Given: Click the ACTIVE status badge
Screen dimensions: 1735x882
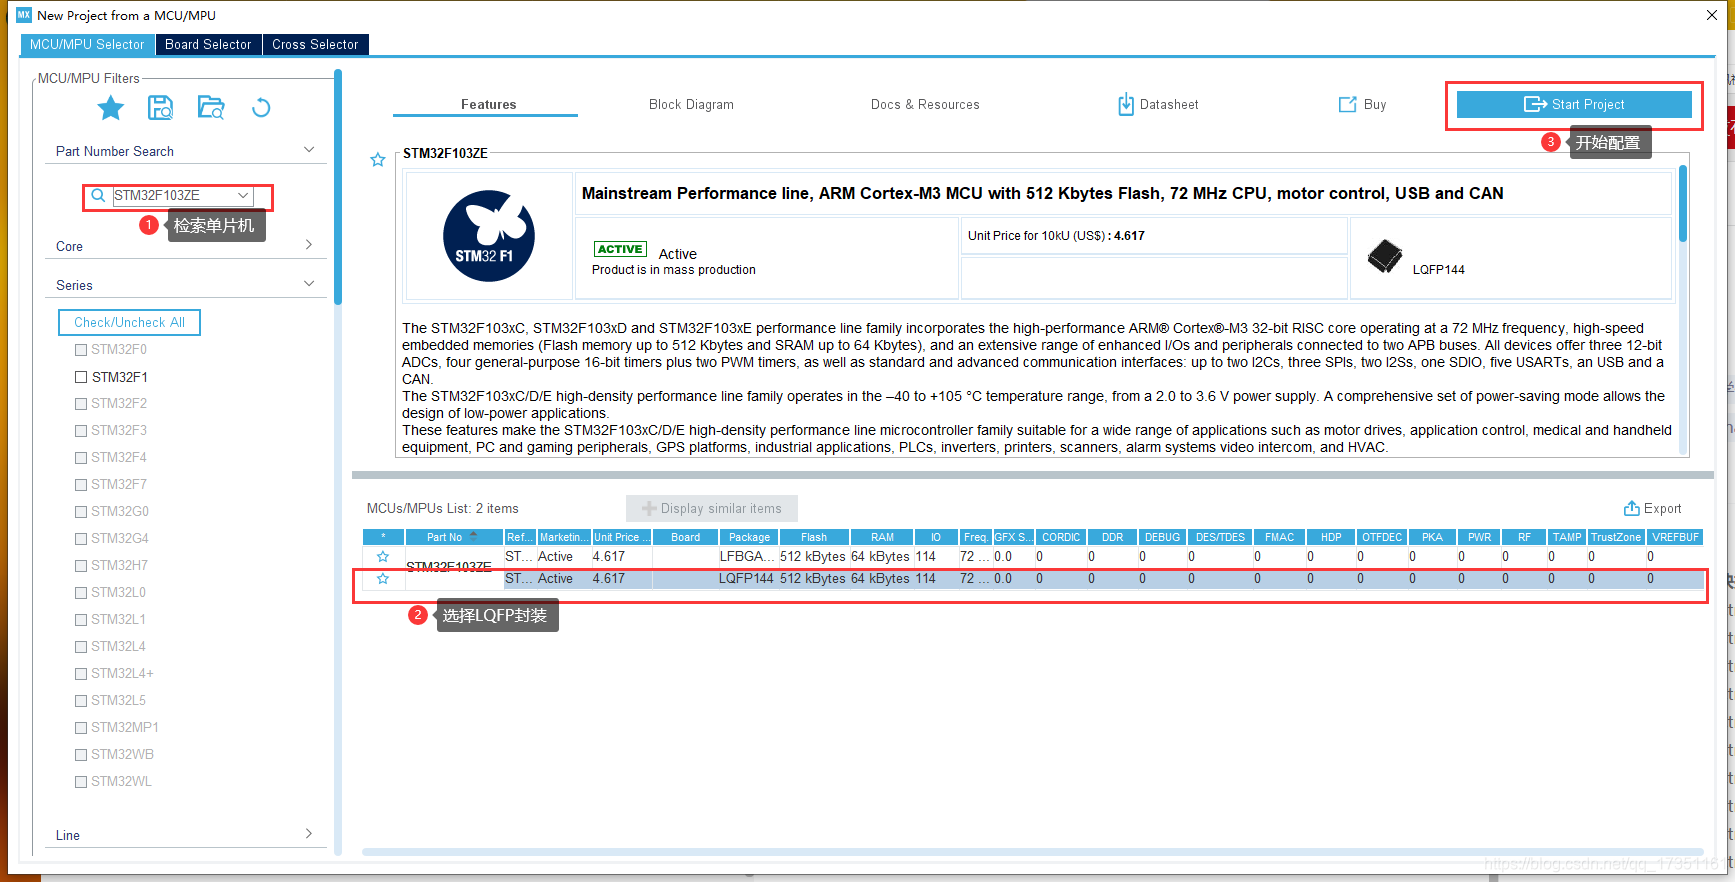Looking at the screenshot, I should tap(620, 249).
